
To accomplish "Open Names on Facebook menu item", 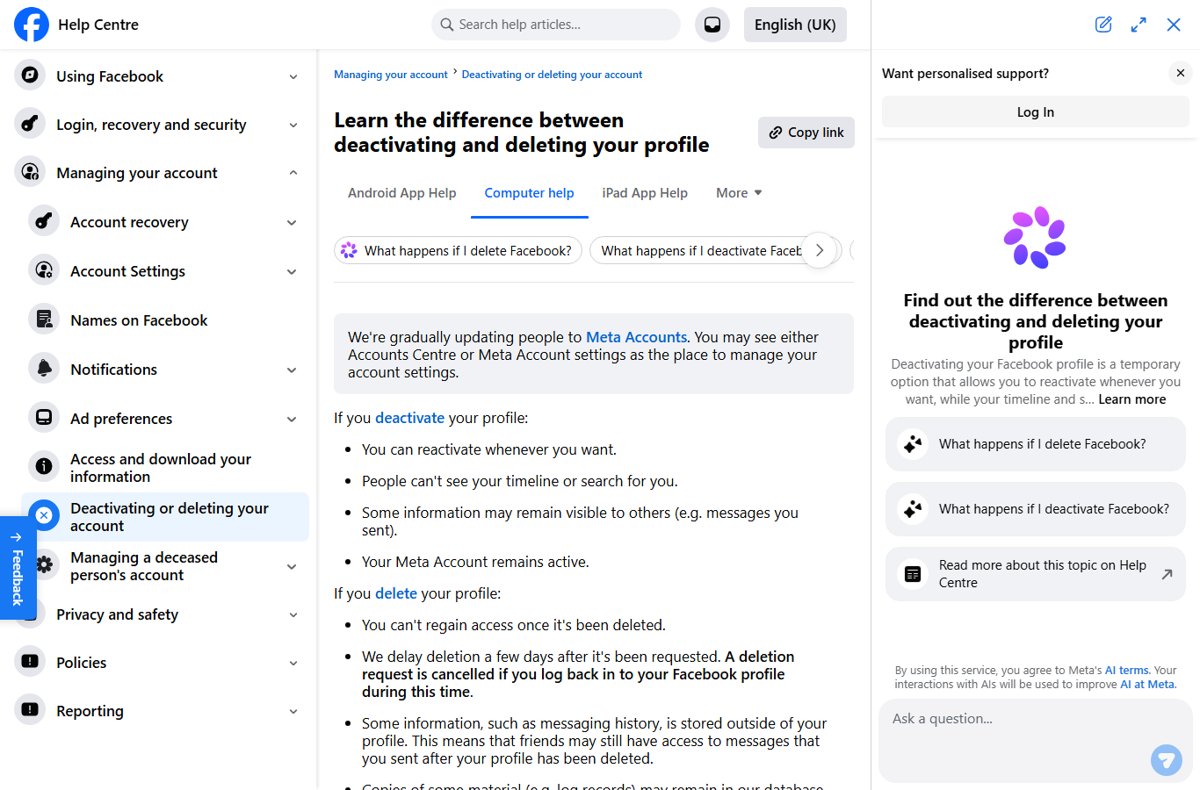I will (x=165, y=320).
